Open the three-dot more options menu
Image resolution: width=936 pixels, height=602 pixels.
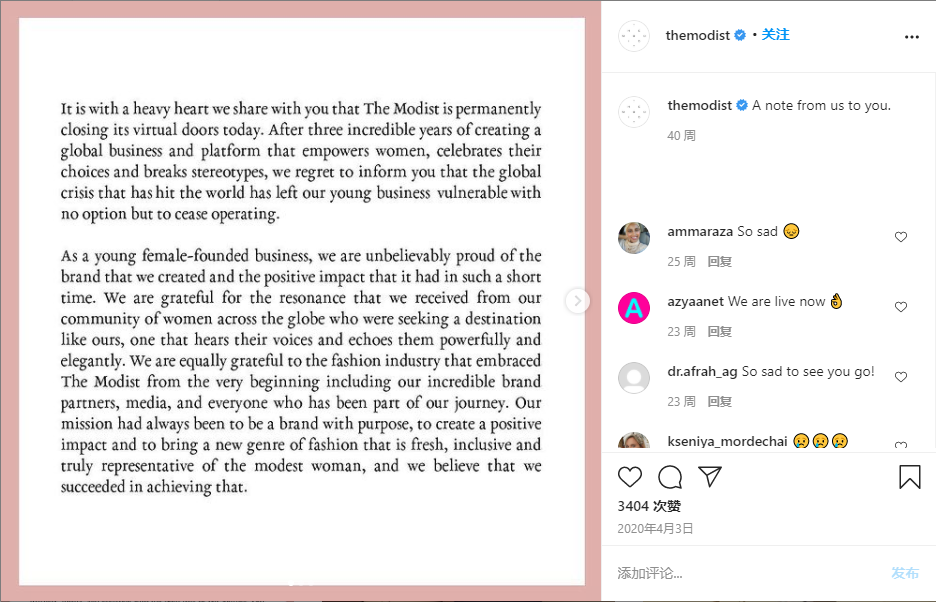[911, 36]
